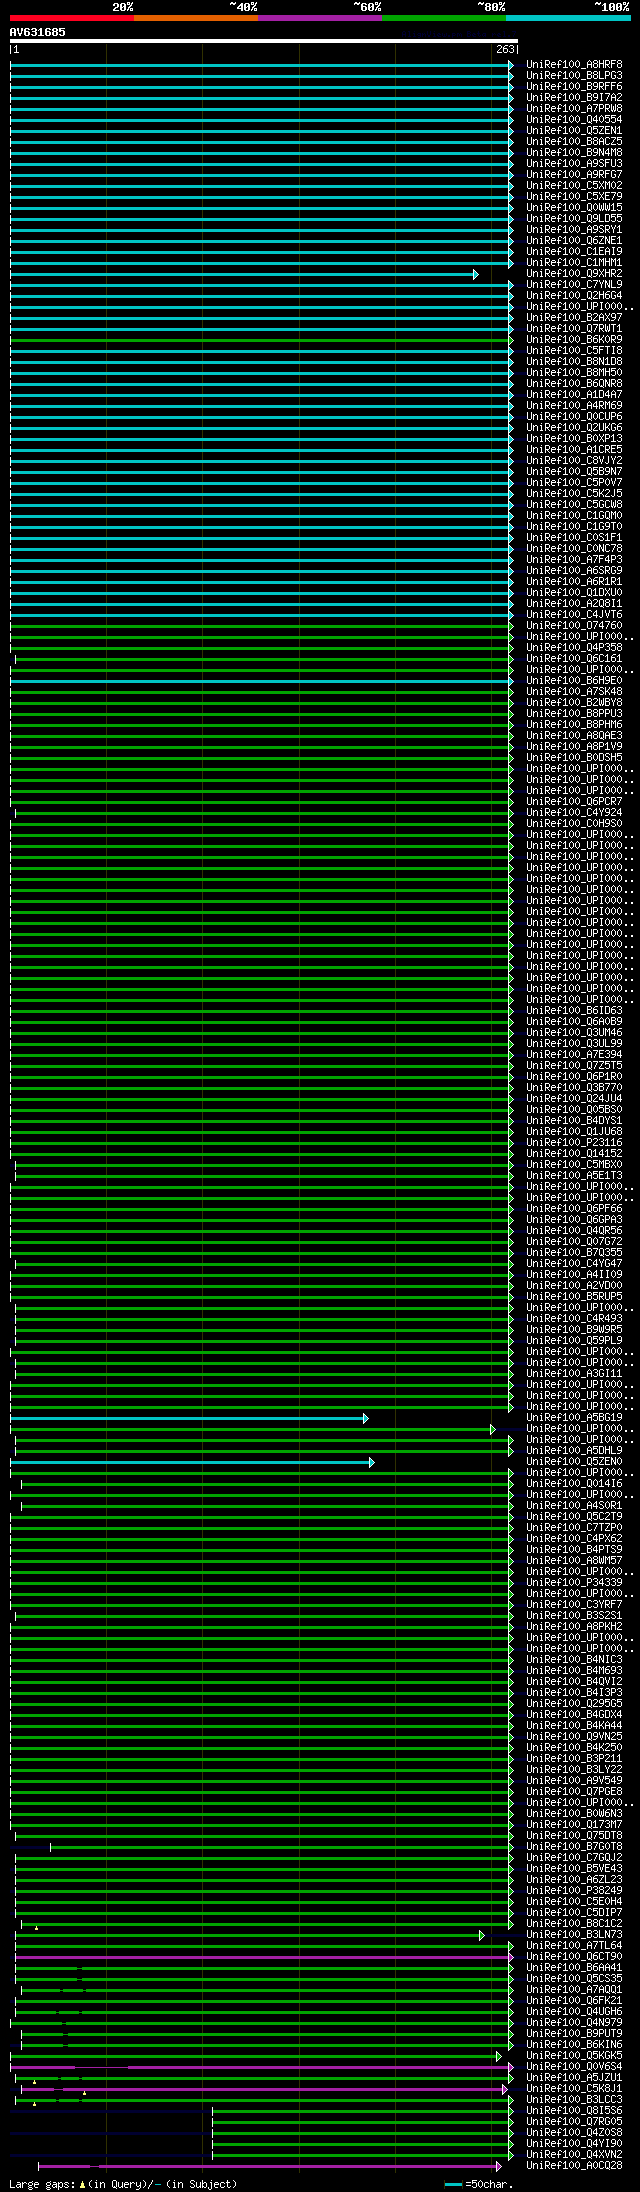Click the short cyan alignment bar for A5BG19
Viewport: 640px width, 2192px height.
pyautogui.click(x=189, y=1418)
